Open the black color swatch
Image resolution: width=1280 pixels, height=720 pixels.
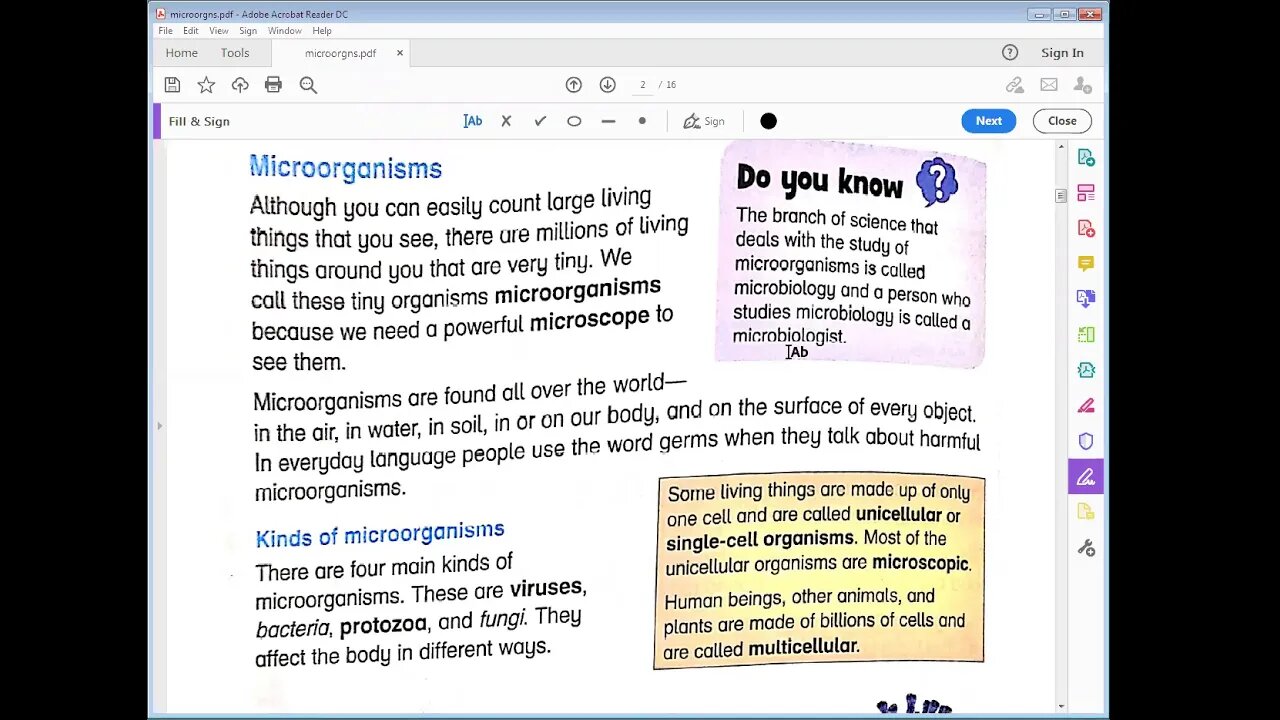(768, 121)
